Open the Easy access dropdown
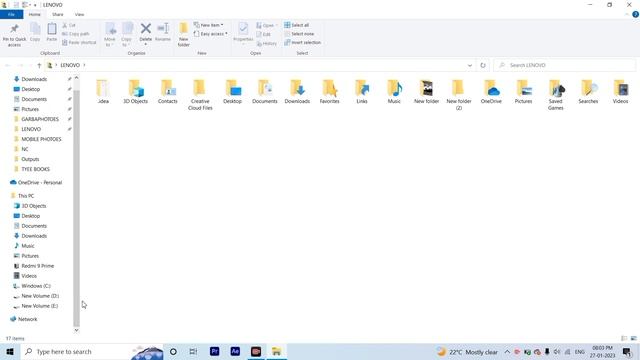Screen dimensions: 640x360 (211, 34)
